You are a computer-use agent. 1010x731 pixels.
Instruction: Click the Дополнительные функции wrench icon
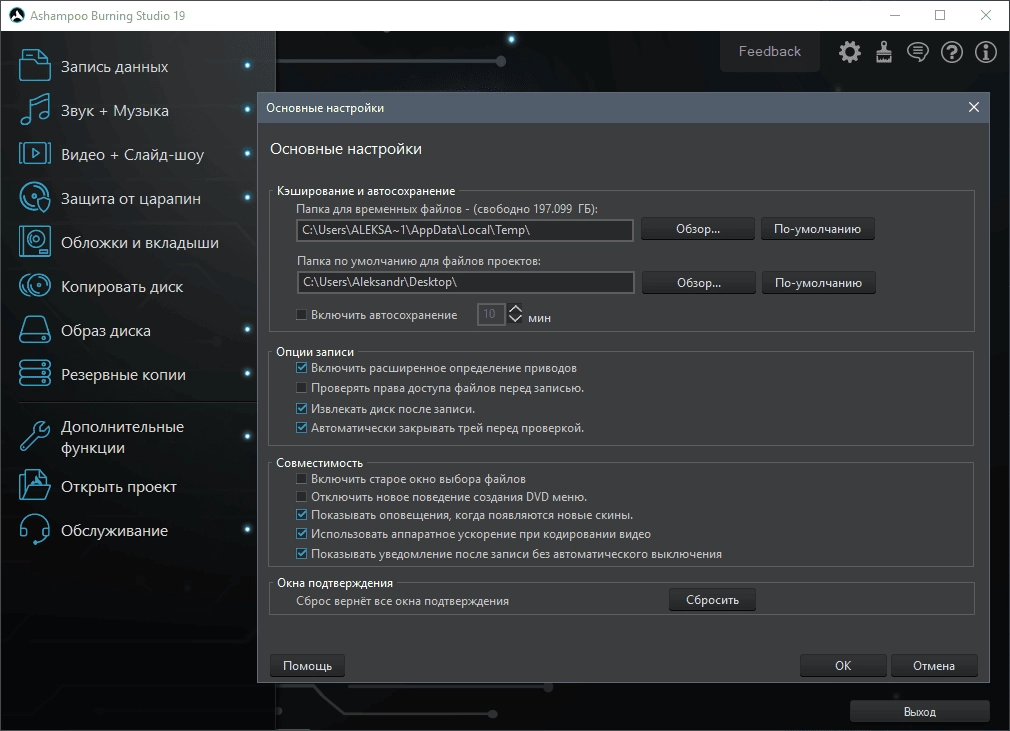point(35,436)
